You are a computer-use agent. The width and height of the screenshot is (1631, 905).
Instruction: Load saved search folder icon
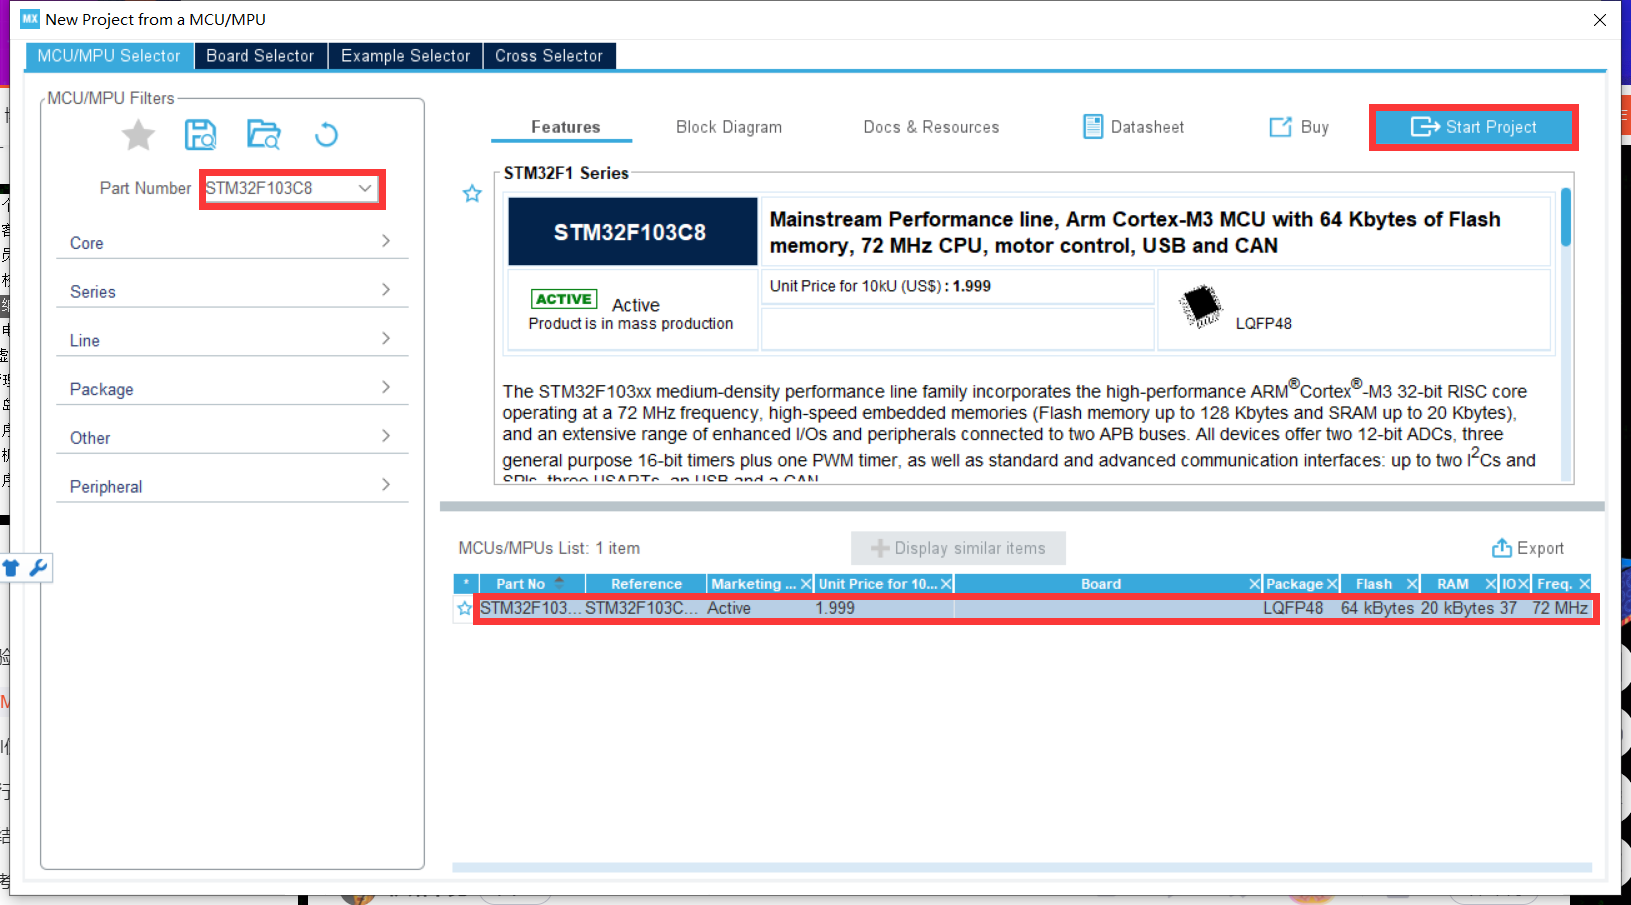[264, 134]
